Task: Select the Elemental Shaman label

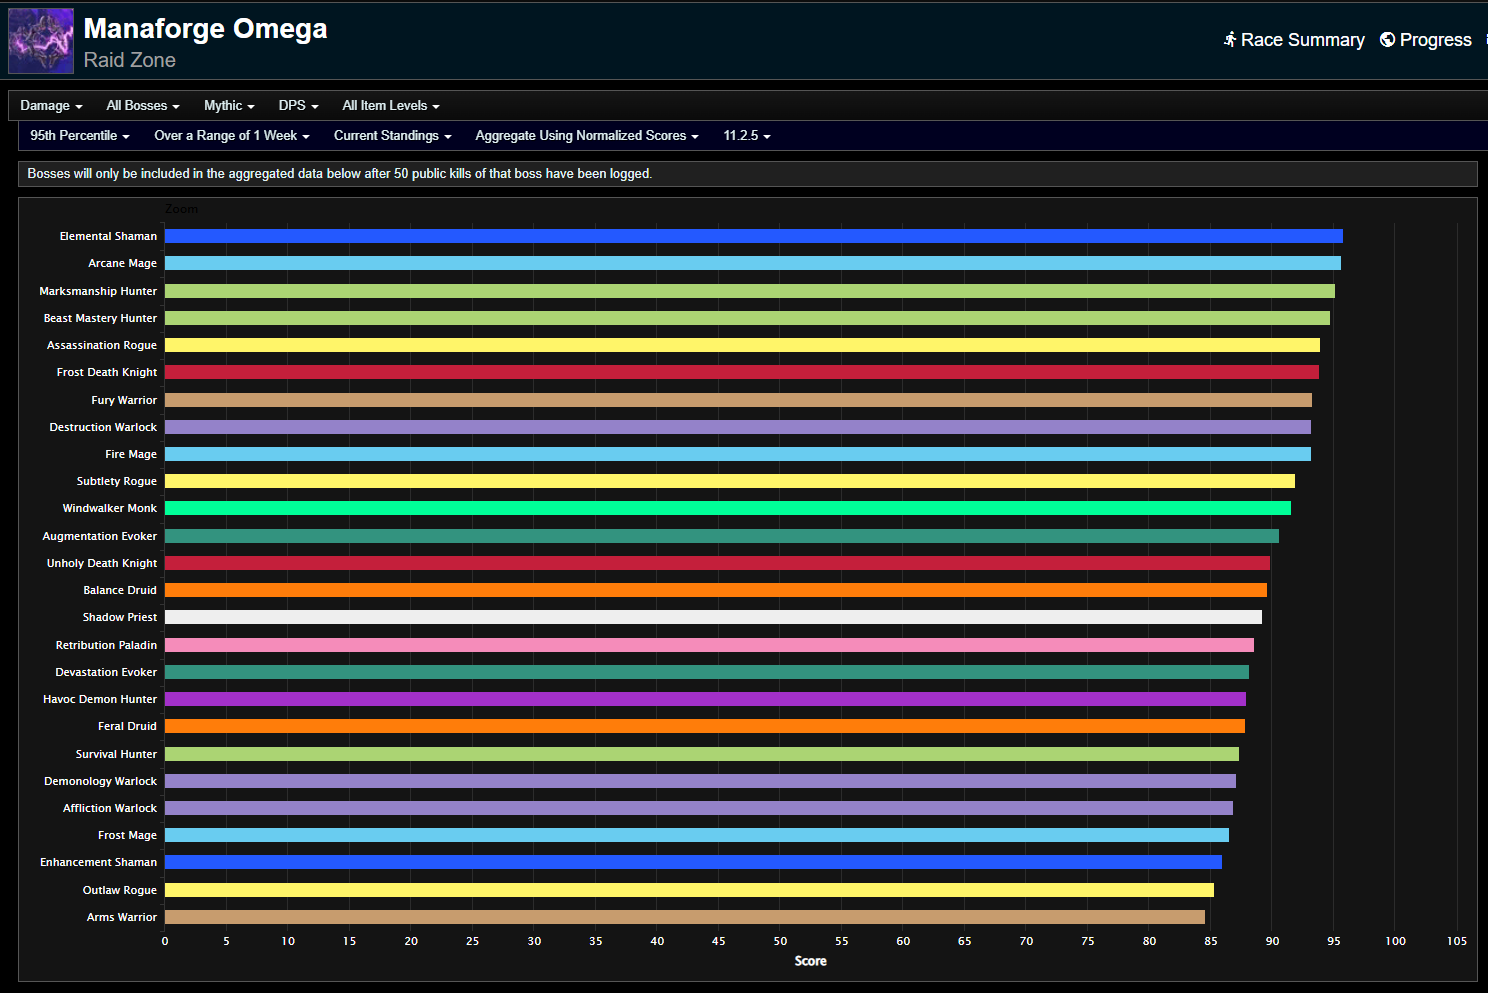Action: pyautogui.click(x=108, y=236)
